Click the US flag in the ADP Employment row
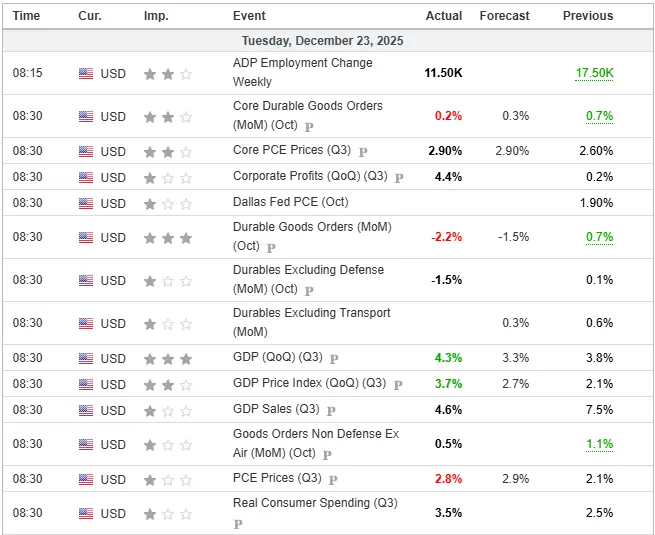Viewport: 655px width, 535px height. click(86, 73)
